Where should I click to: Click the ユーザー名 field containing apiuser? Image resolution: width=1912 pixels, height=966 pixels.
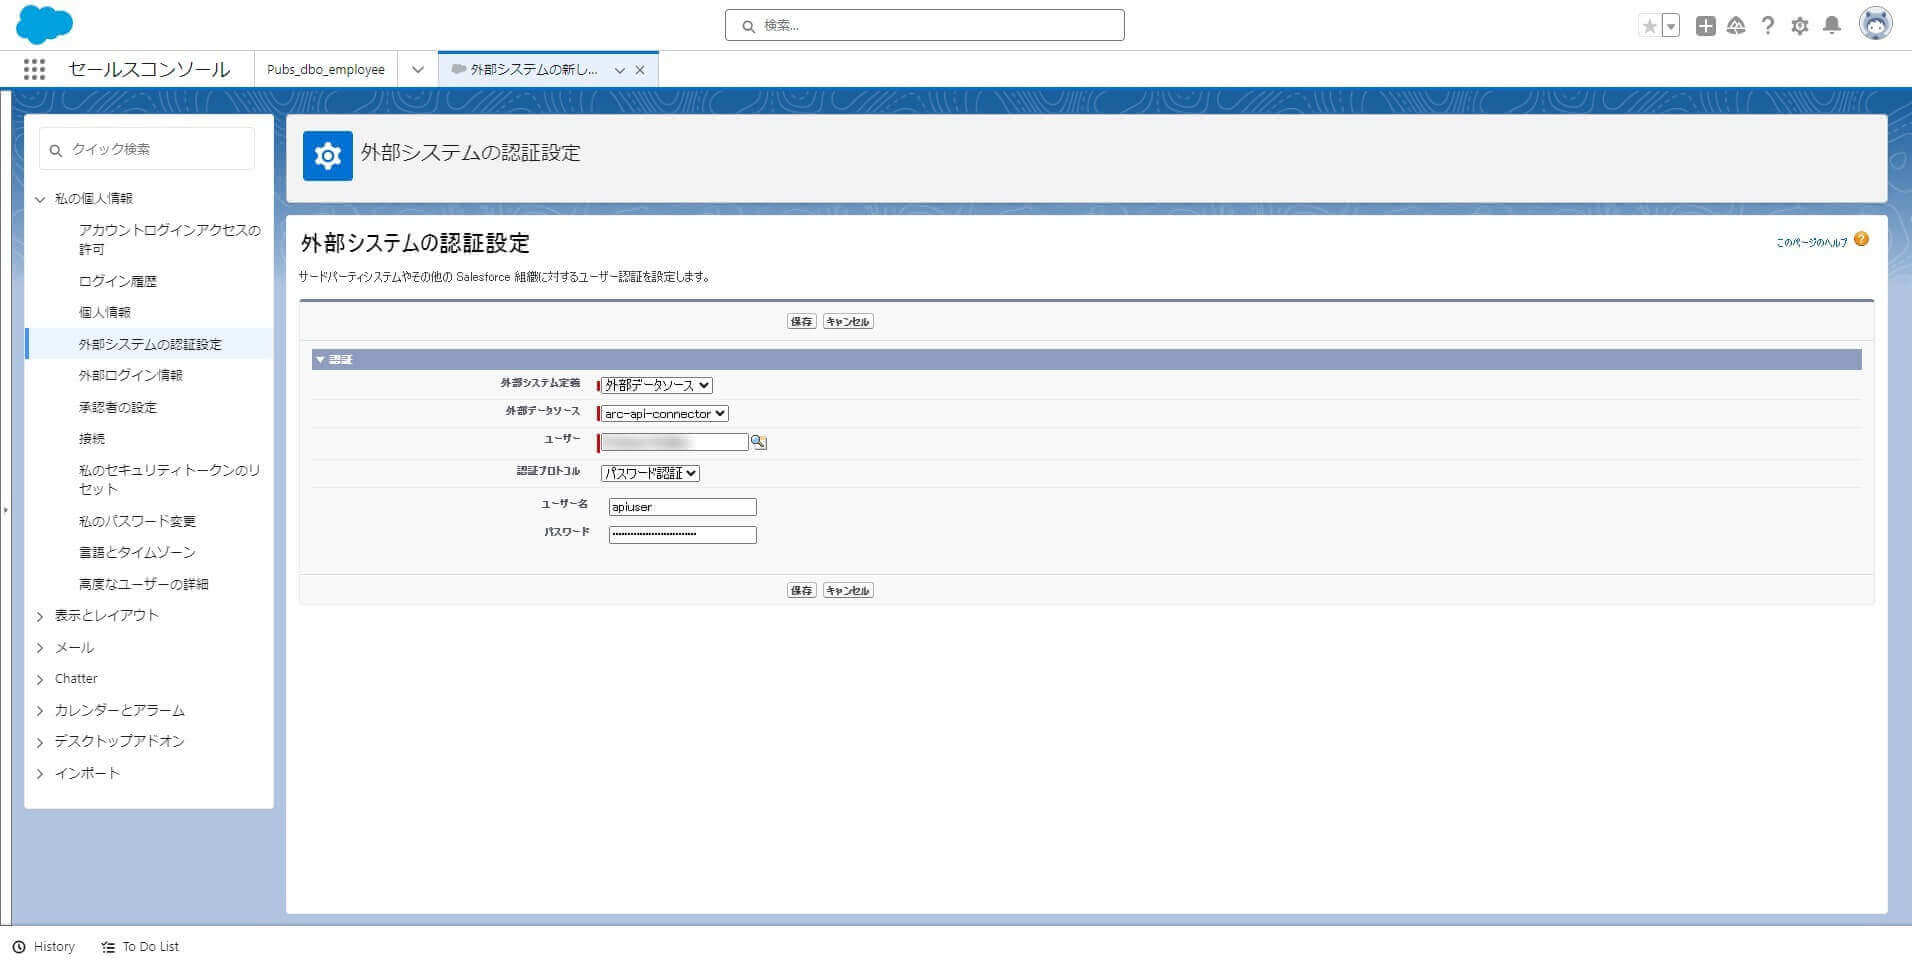click(683, 507)
